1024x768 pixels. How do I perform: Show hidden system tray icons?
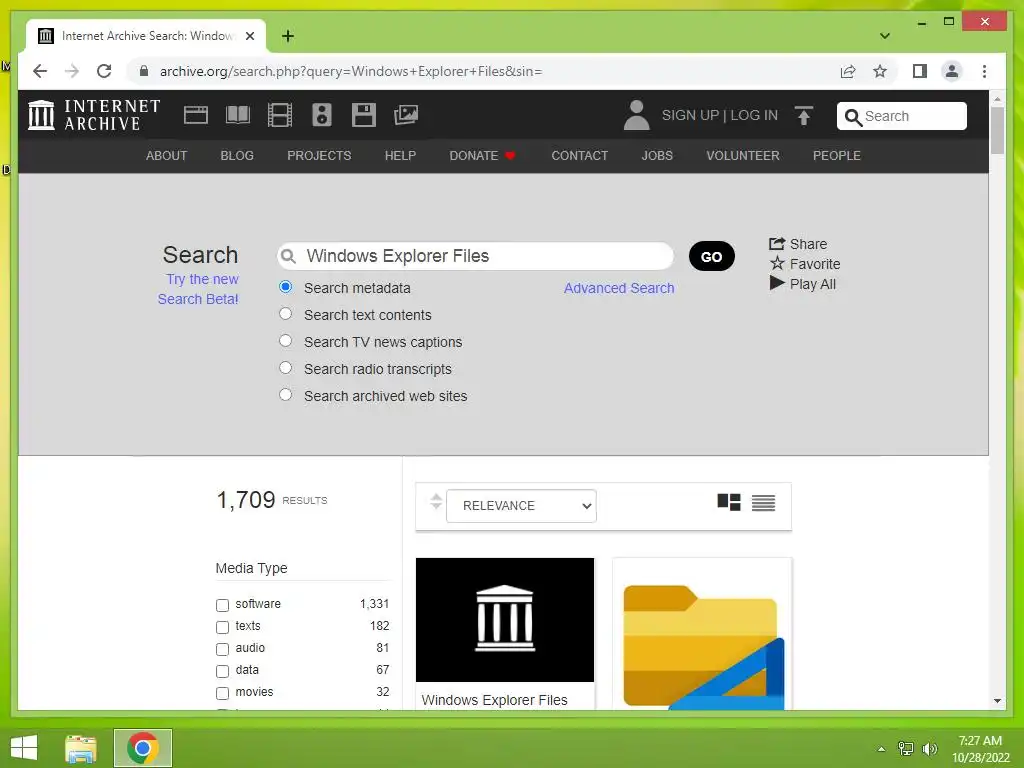[881, 749]
